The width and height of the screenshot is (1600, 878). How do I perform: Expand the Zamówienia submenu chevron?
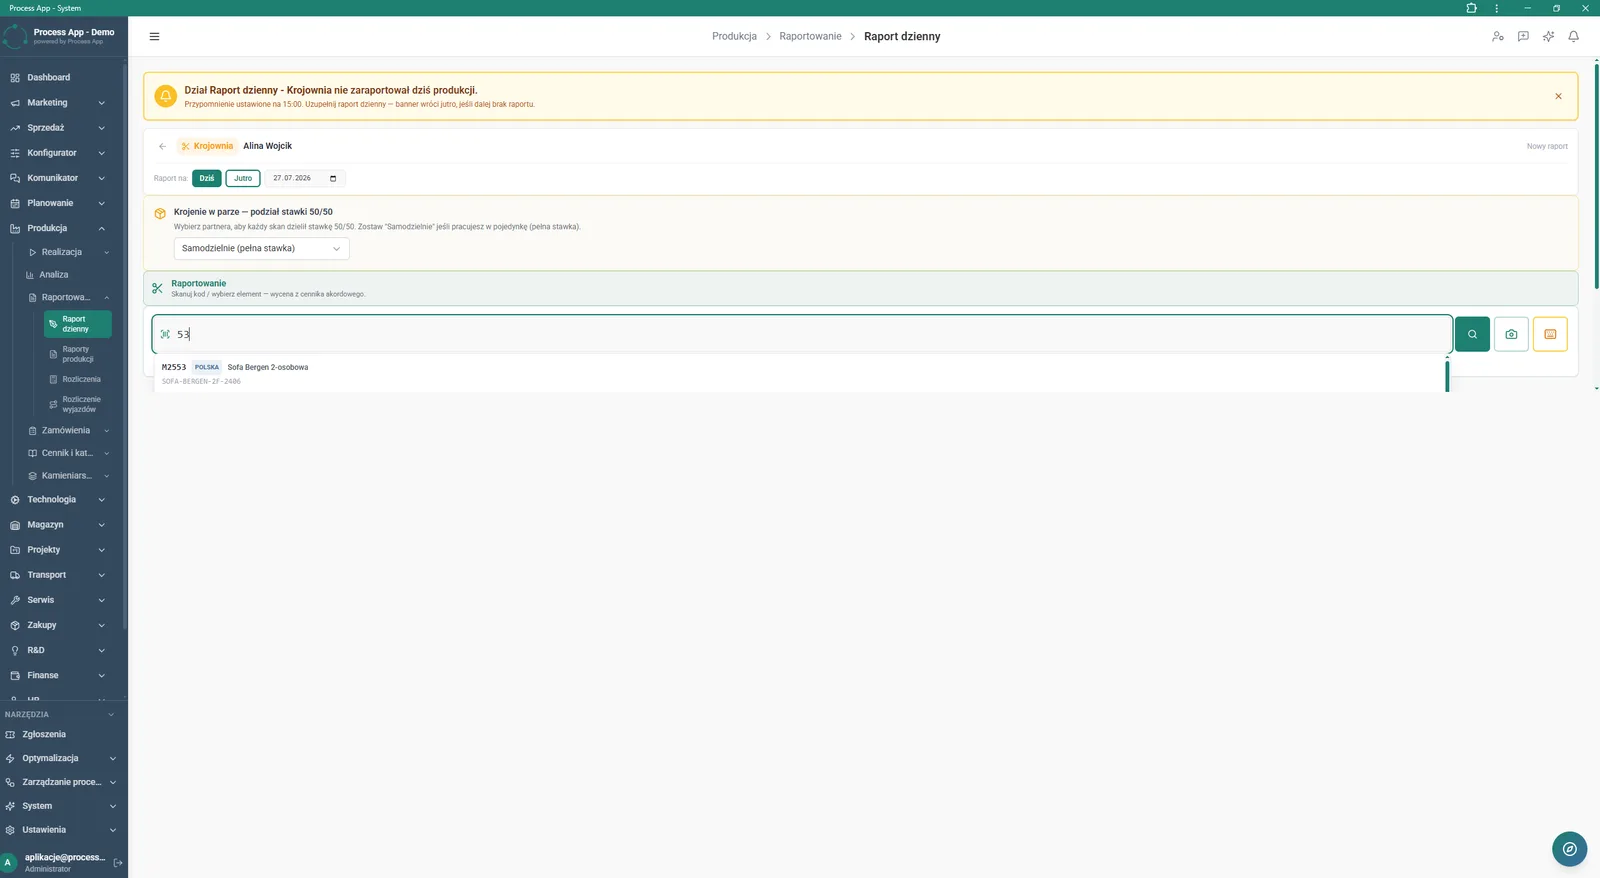[107, 431]
